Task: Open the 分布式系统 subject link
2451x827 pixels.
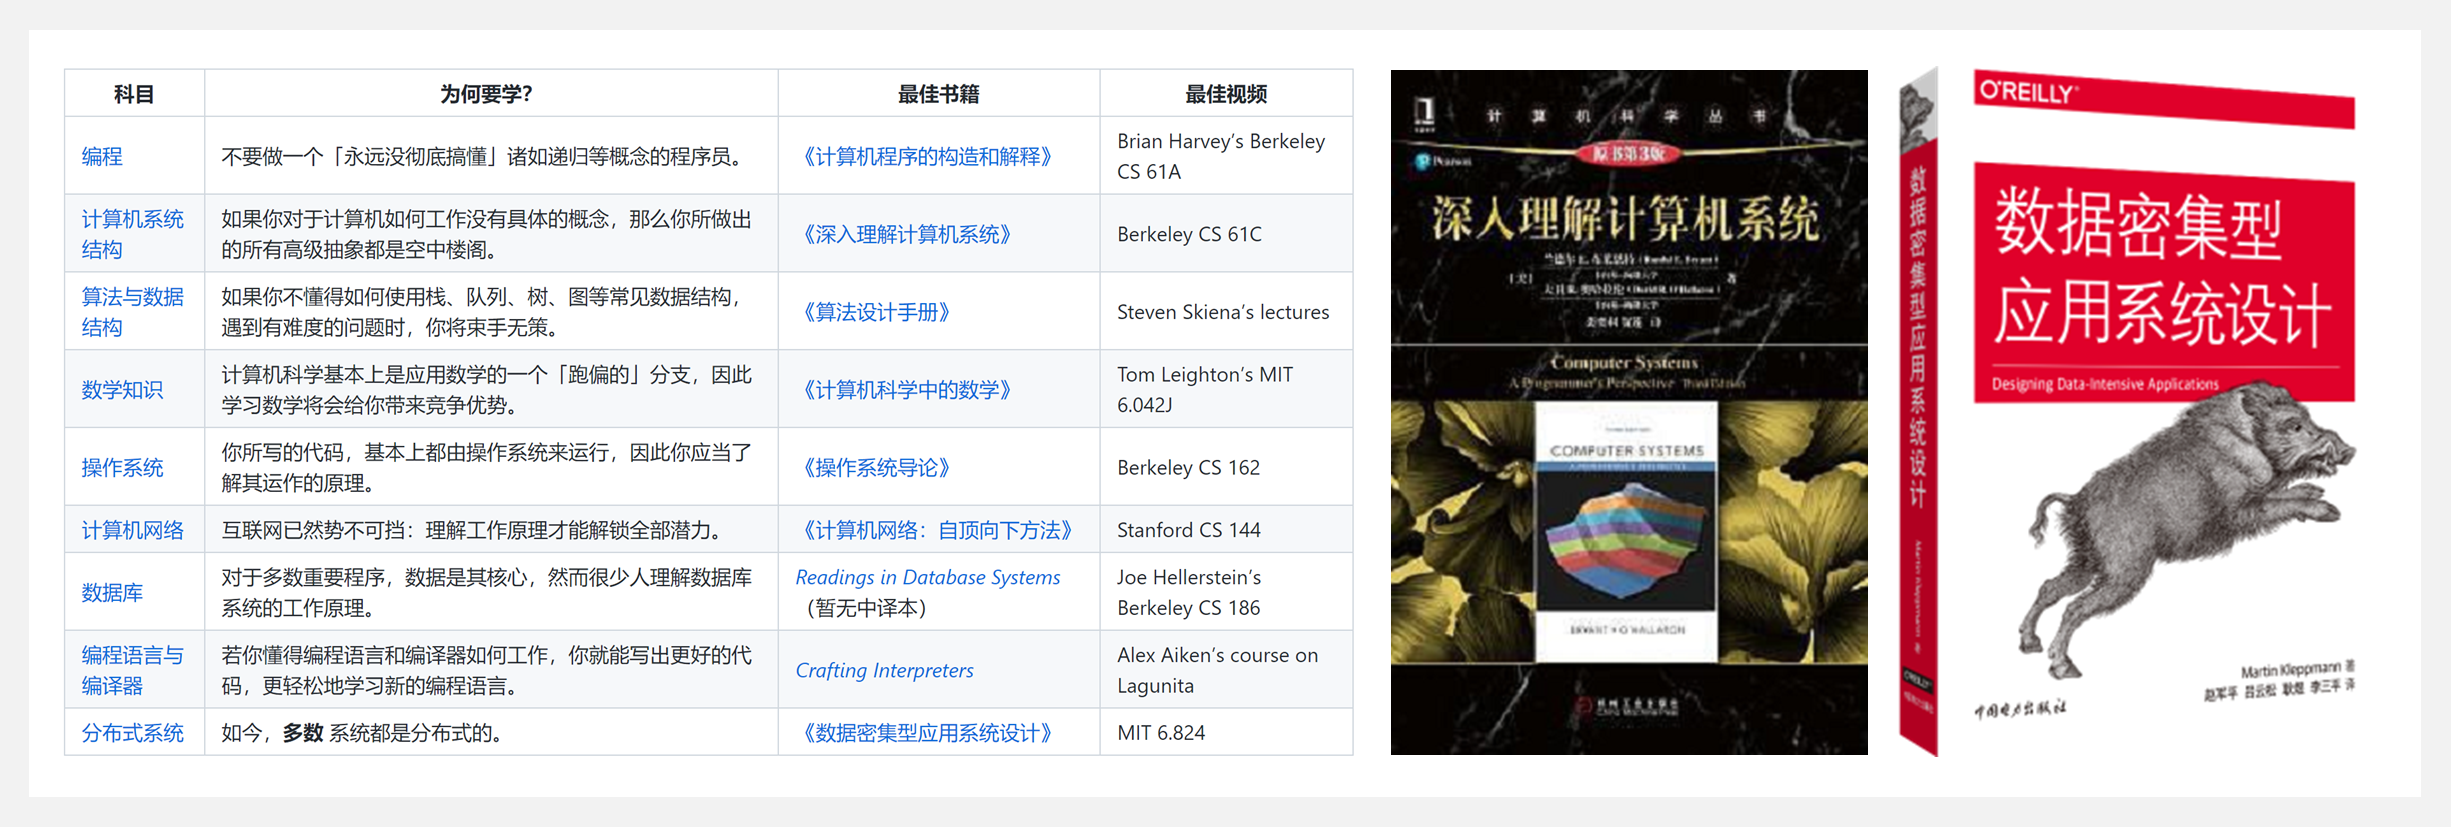Action: pos(132,733)
